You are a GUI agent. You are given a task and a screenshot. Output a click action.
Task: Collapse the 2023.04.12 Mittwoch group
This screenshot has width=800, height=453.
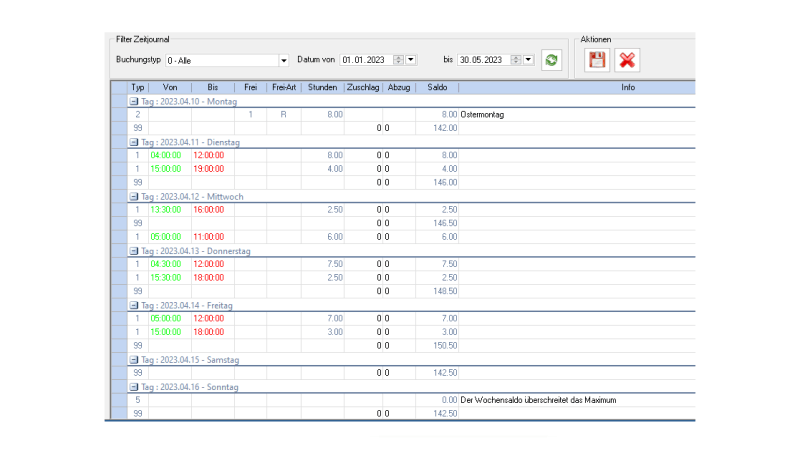pyautogui.click(x=134, y=197)
